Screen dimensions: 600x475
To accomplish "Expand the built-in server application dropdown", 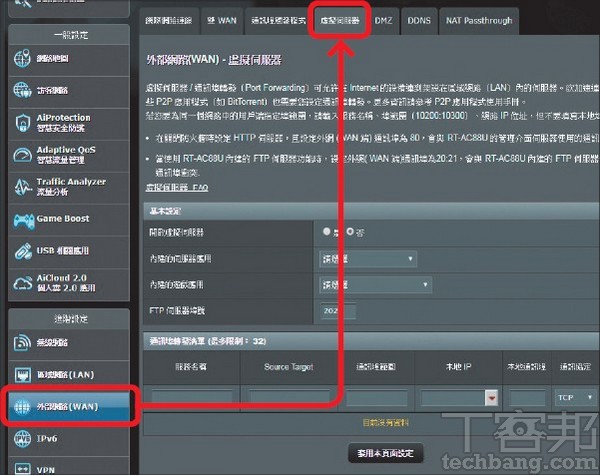I will click(367, 259).
